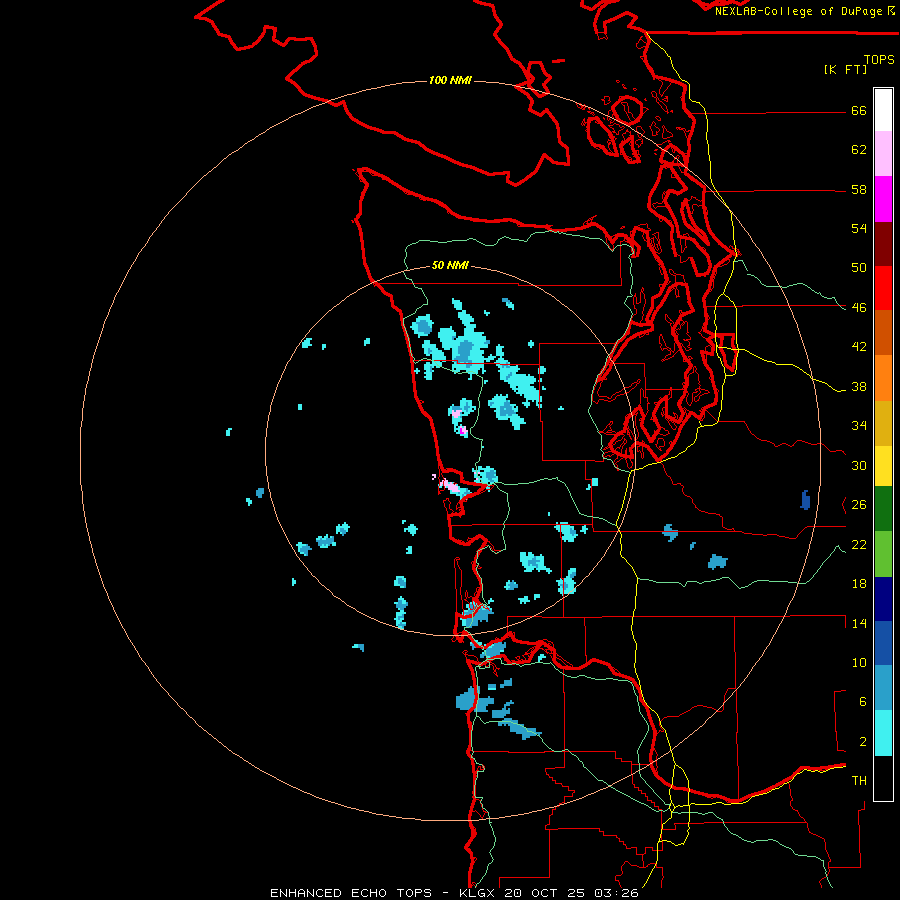Click the legend value 34
The width and height of the screenshot is (900, 900).
pyautogui.click(x=859, y=426)
